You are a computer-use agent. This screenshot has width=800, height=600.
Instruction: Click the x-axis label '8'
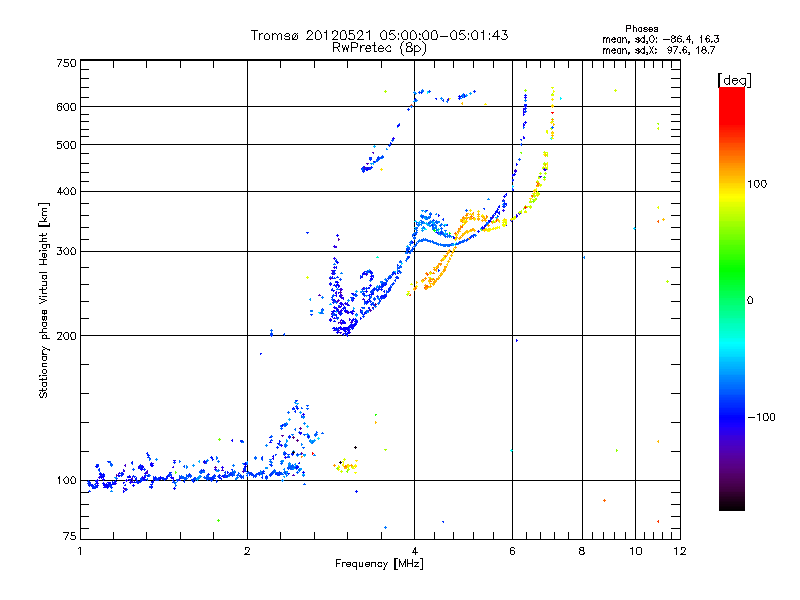coord(582,551)
